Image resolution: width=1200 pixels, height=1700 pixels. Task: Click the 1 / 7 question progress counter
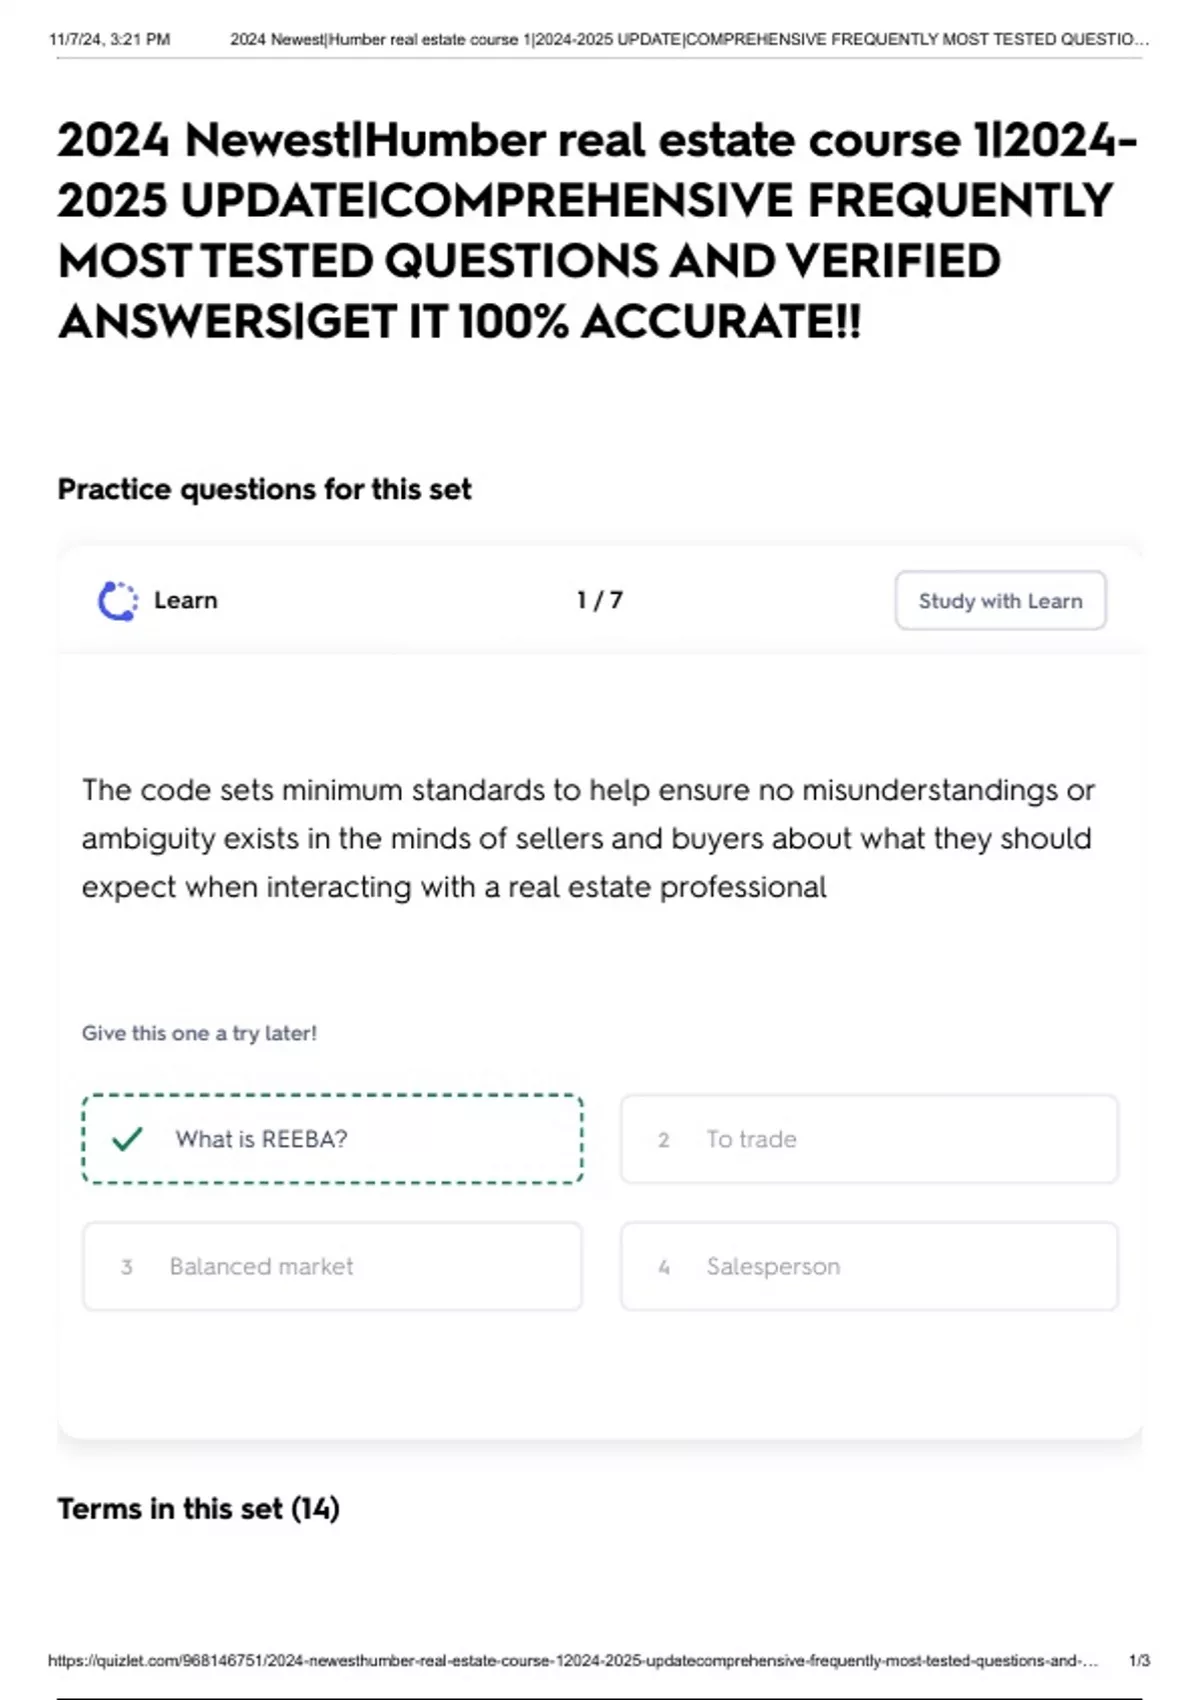[600, 600]
